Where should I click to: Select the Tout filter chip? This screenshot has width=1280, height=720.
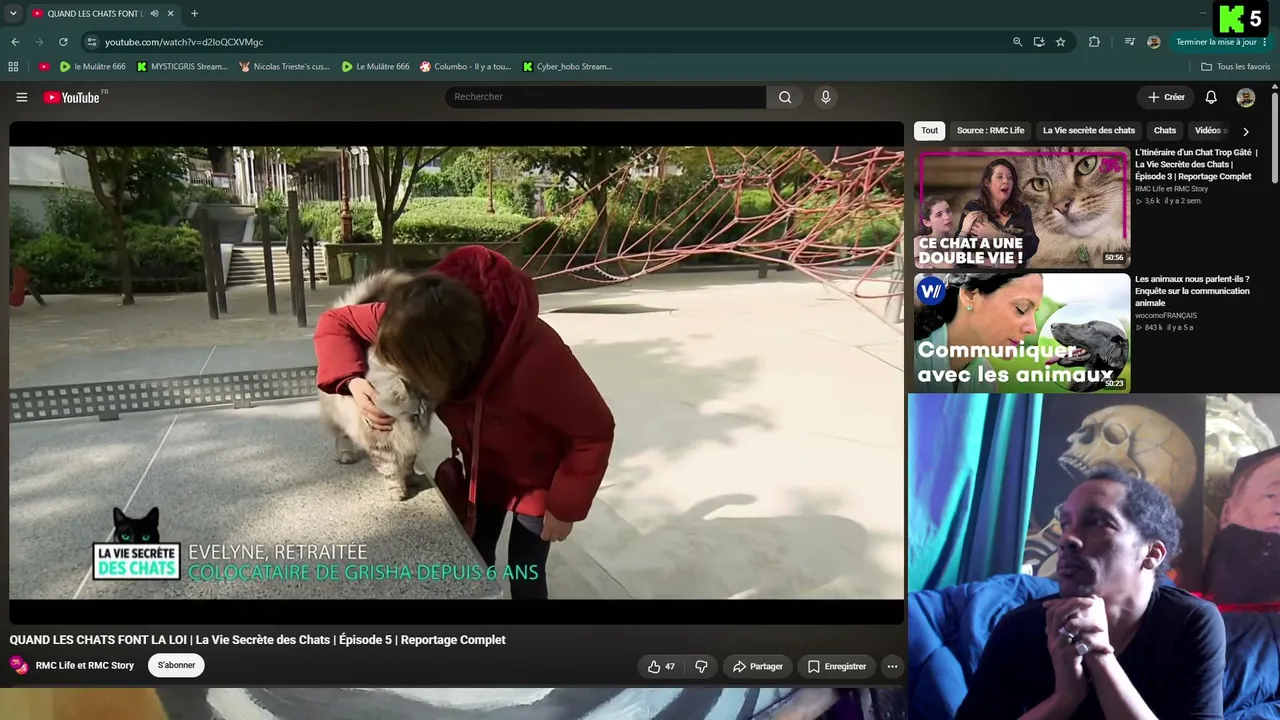pos(930,131)
